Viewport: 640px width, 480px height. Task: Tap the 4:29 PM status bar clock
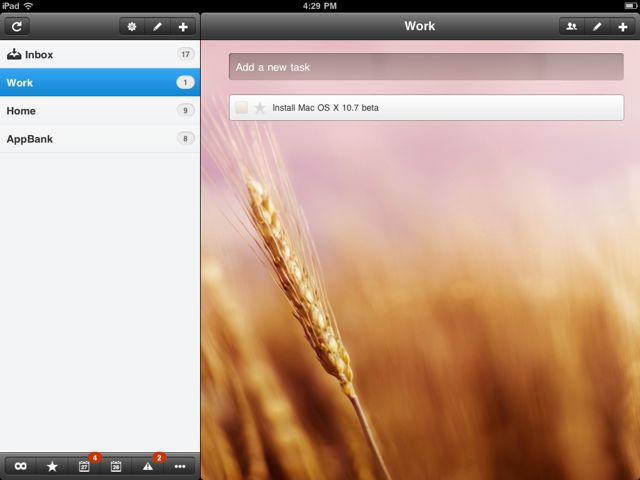click(320, 6)
